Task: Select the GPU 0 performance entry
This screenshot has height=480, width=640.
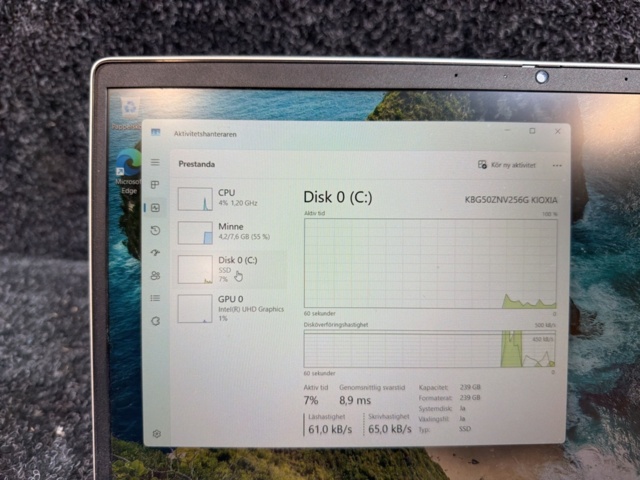Action: (231, 309)
